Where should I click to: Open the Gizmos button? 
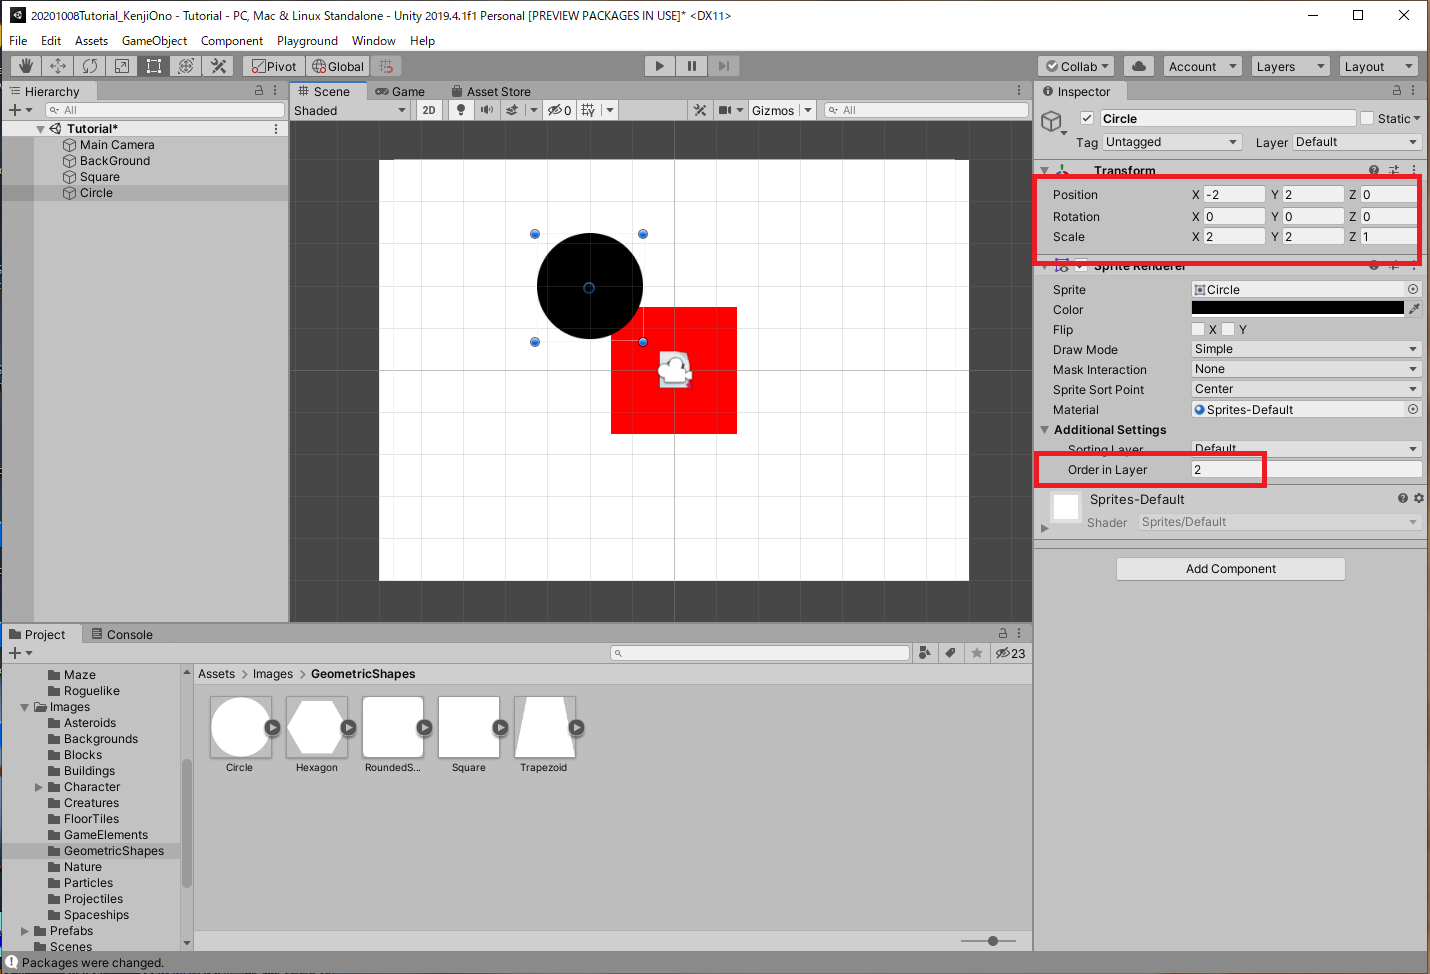point(773,110)
